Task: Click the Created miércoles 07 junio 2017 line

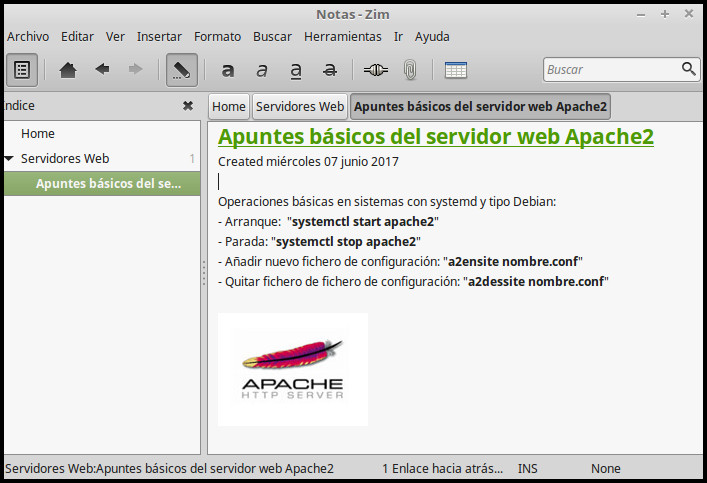Action: [308, 161]
